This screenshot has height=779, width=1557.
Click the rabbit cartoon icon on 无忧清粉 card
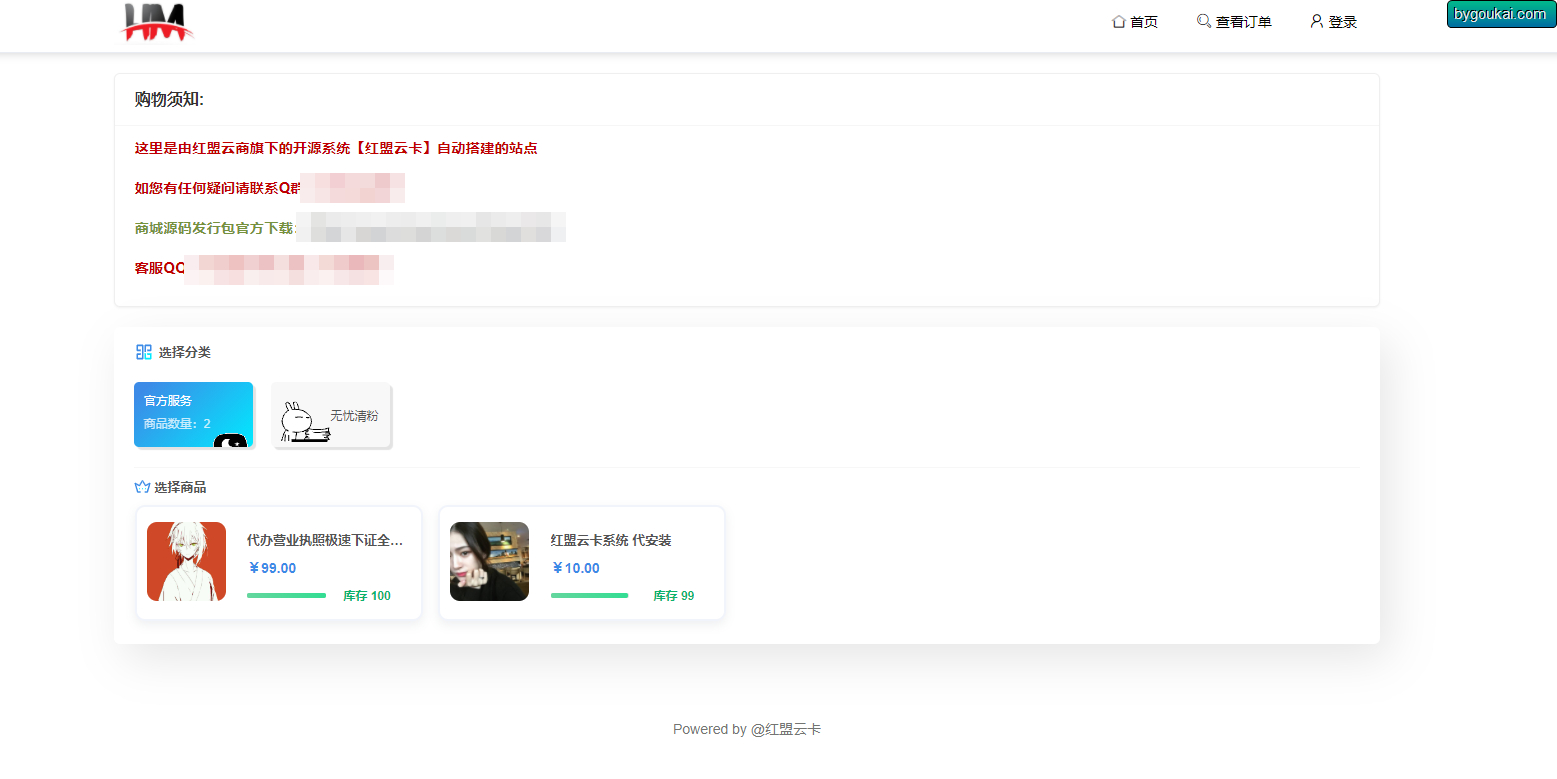[304, 421]
